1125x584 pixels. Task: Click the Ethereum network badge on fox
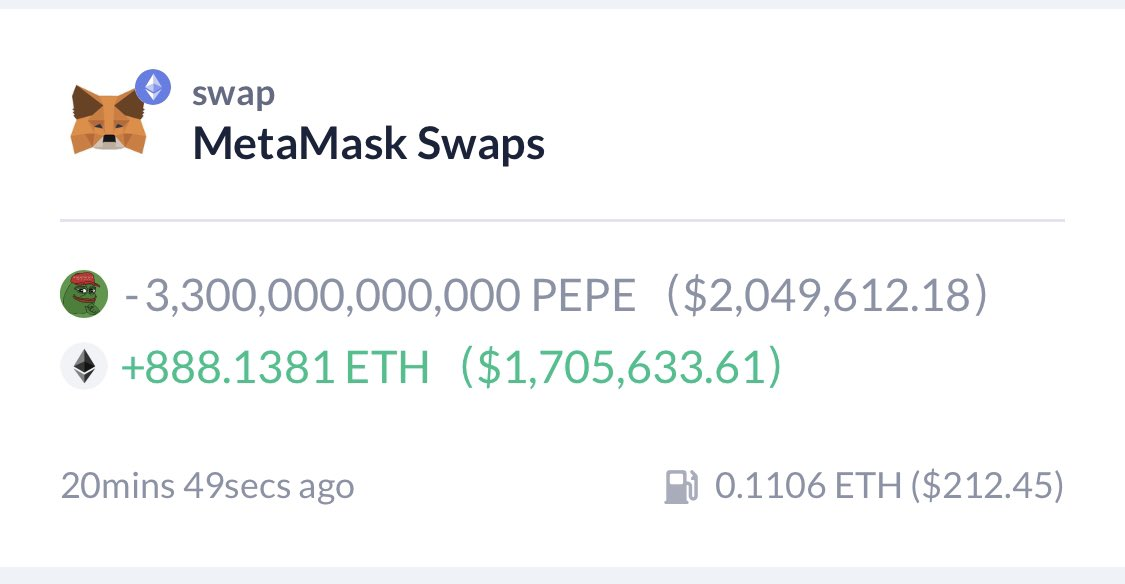[153, 88]
